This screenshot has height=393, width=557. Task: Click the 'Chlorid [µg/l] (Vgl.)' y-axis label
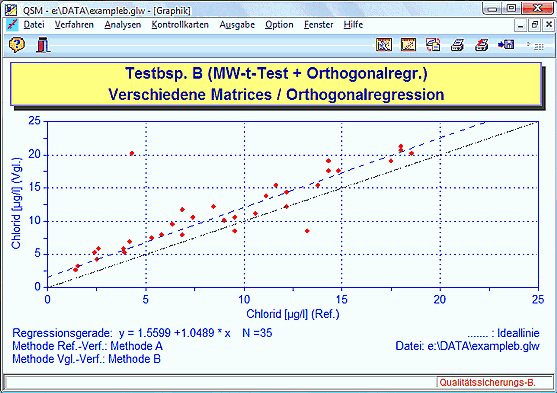pos(16,204)
